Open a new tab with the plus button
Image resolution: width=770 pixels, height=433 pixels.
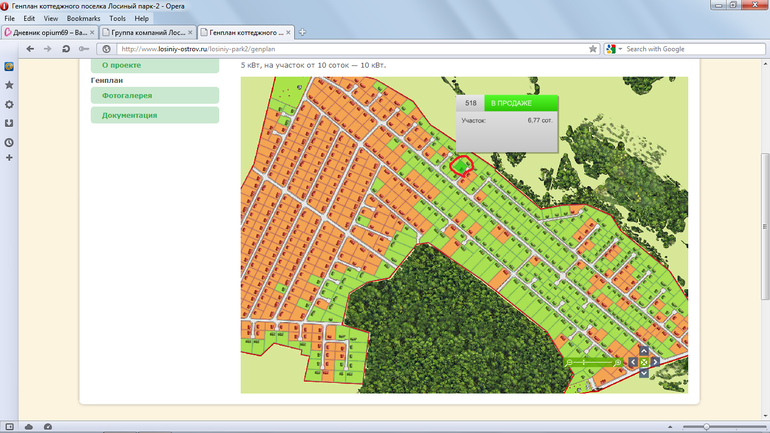tap(302, 32)
